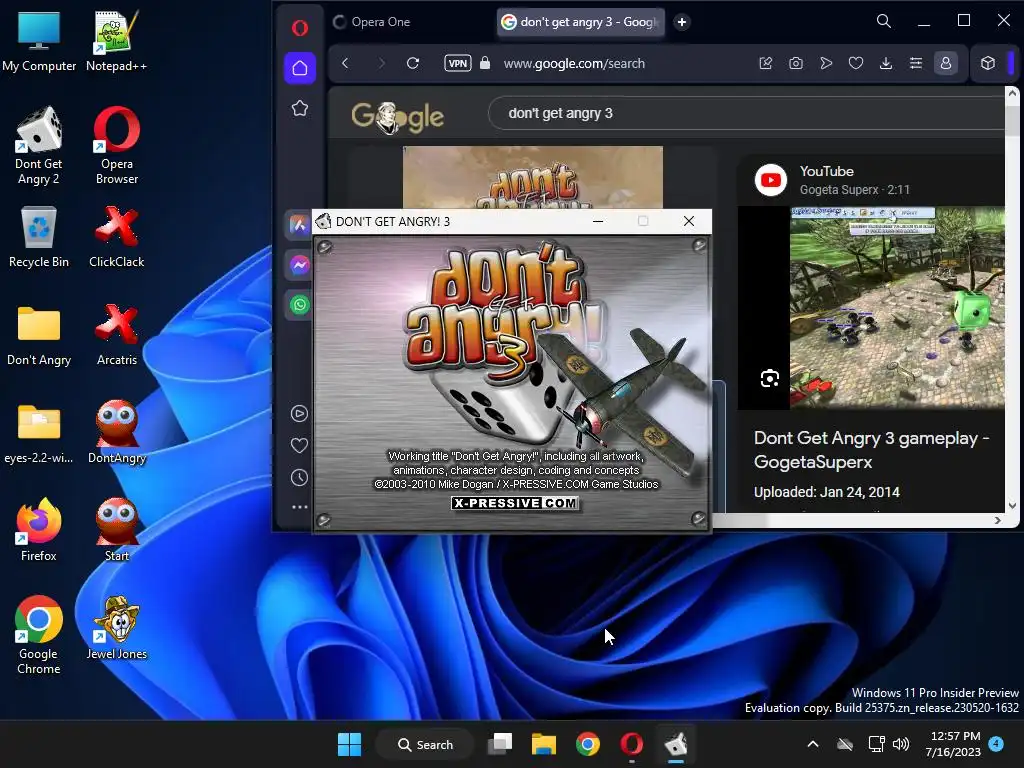The height and width of the screenshot is (768, 1024).
Task: Launch Google Chrome desktop shortcut
Action: 39,635
